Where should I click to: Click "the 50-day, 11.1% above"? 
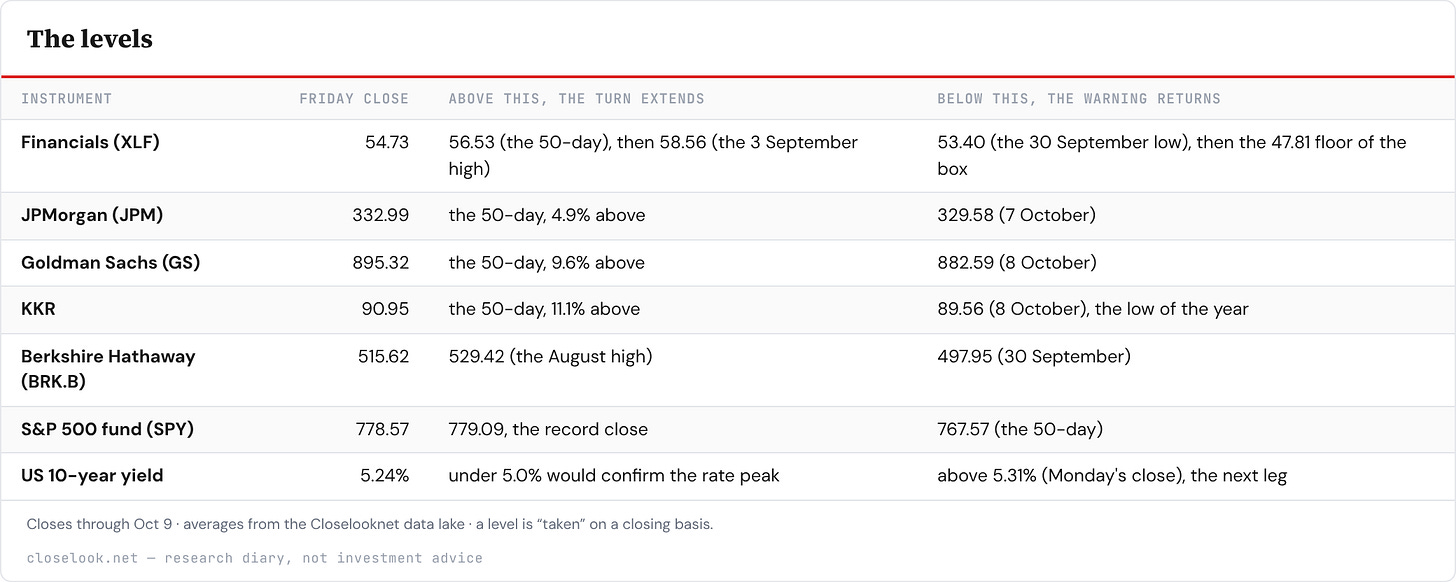coord(544,309)
